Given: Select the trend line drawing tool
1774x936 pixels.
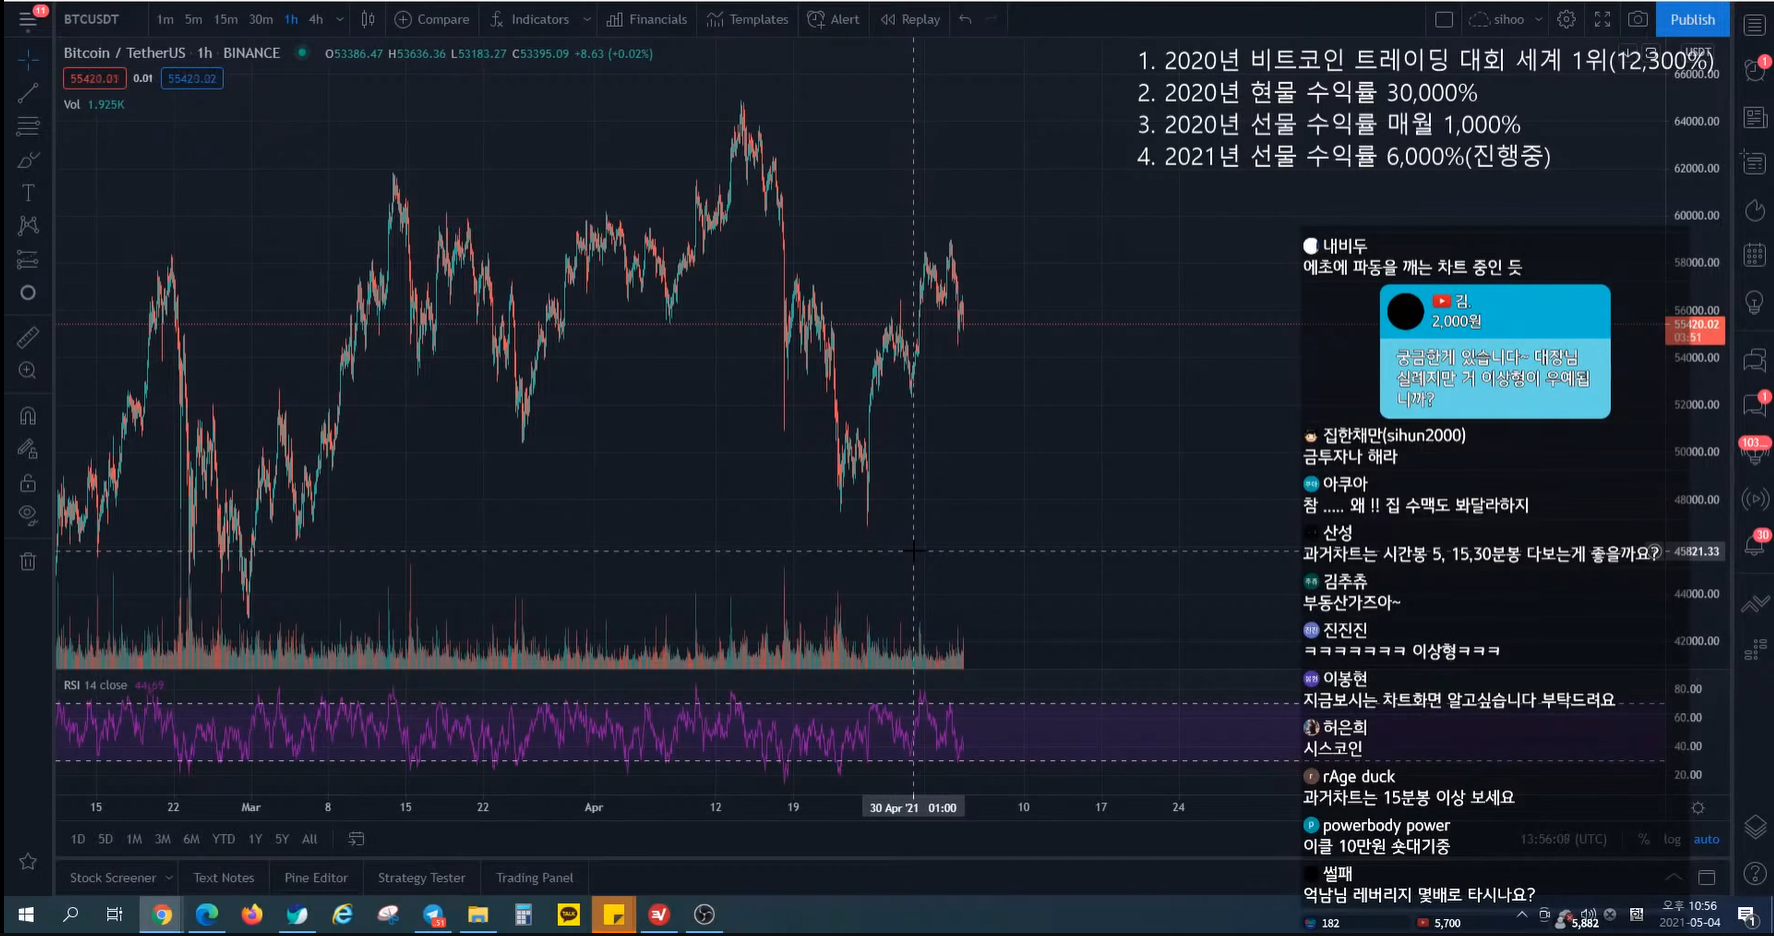Looking at the screenshot, I should pyautogui.click(x=28, y=93).
